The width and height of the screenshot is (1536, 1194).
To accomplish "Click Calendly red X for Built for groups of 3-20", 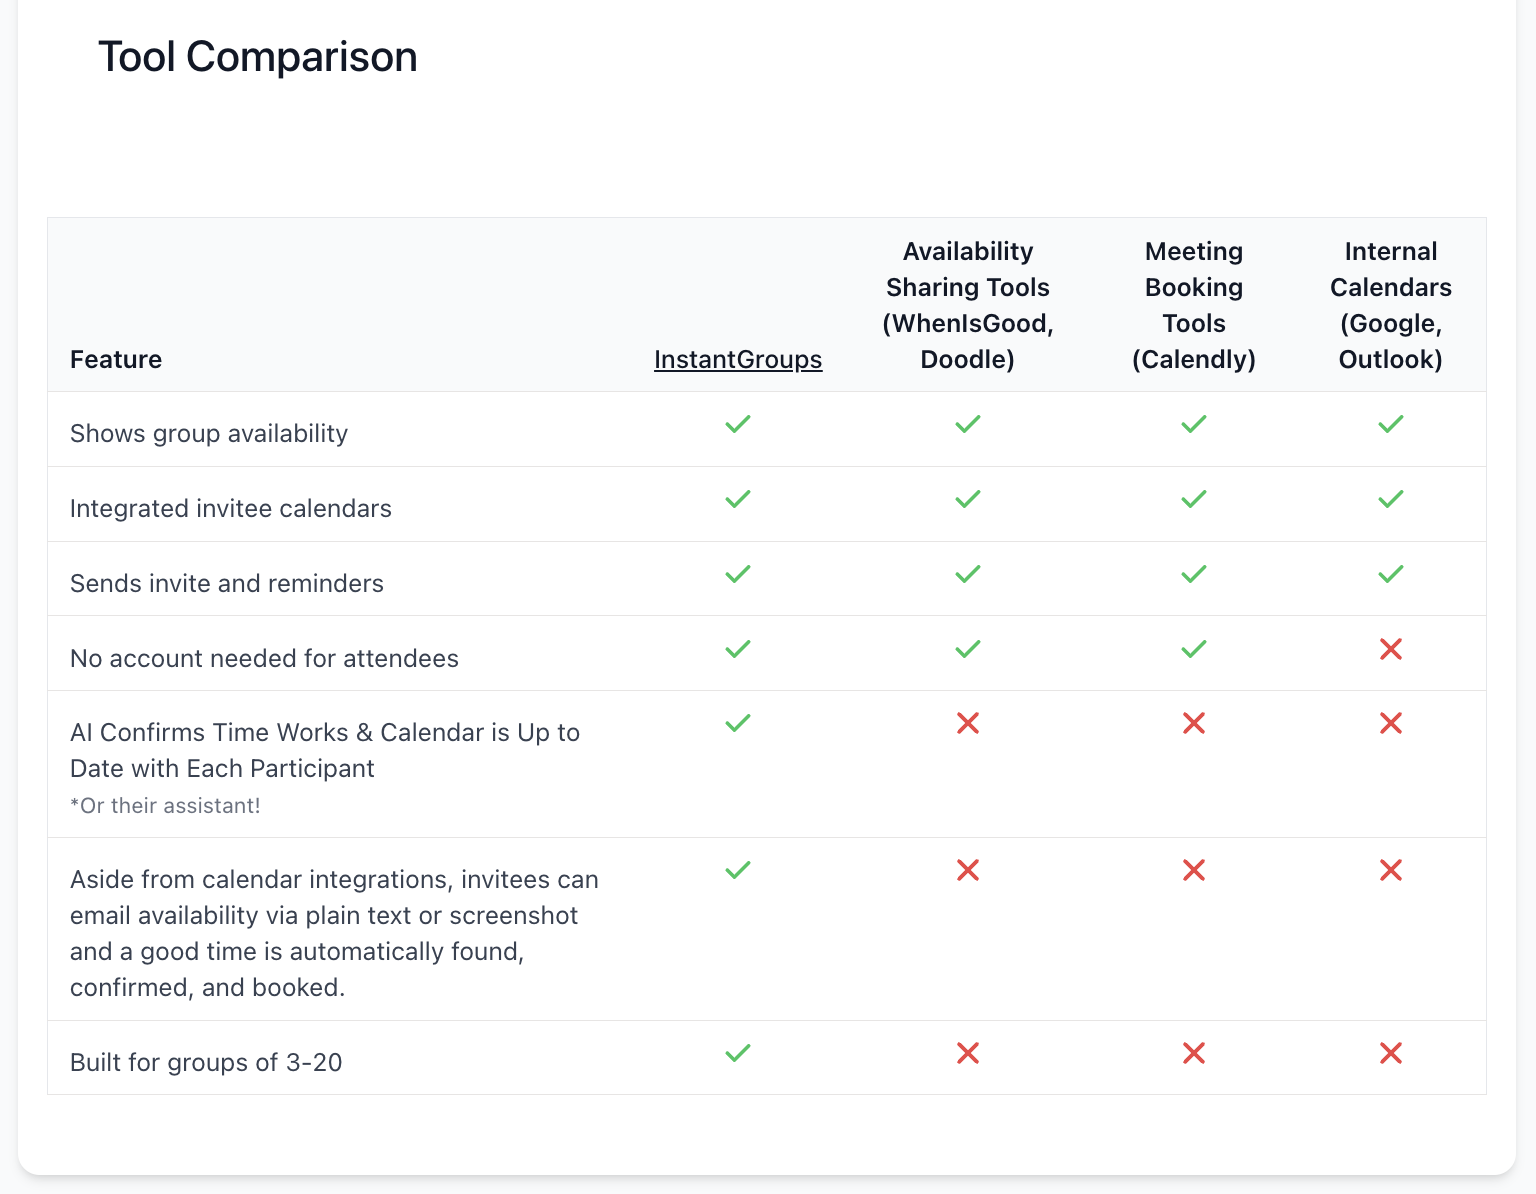I will click(x=1194, y=1053).
